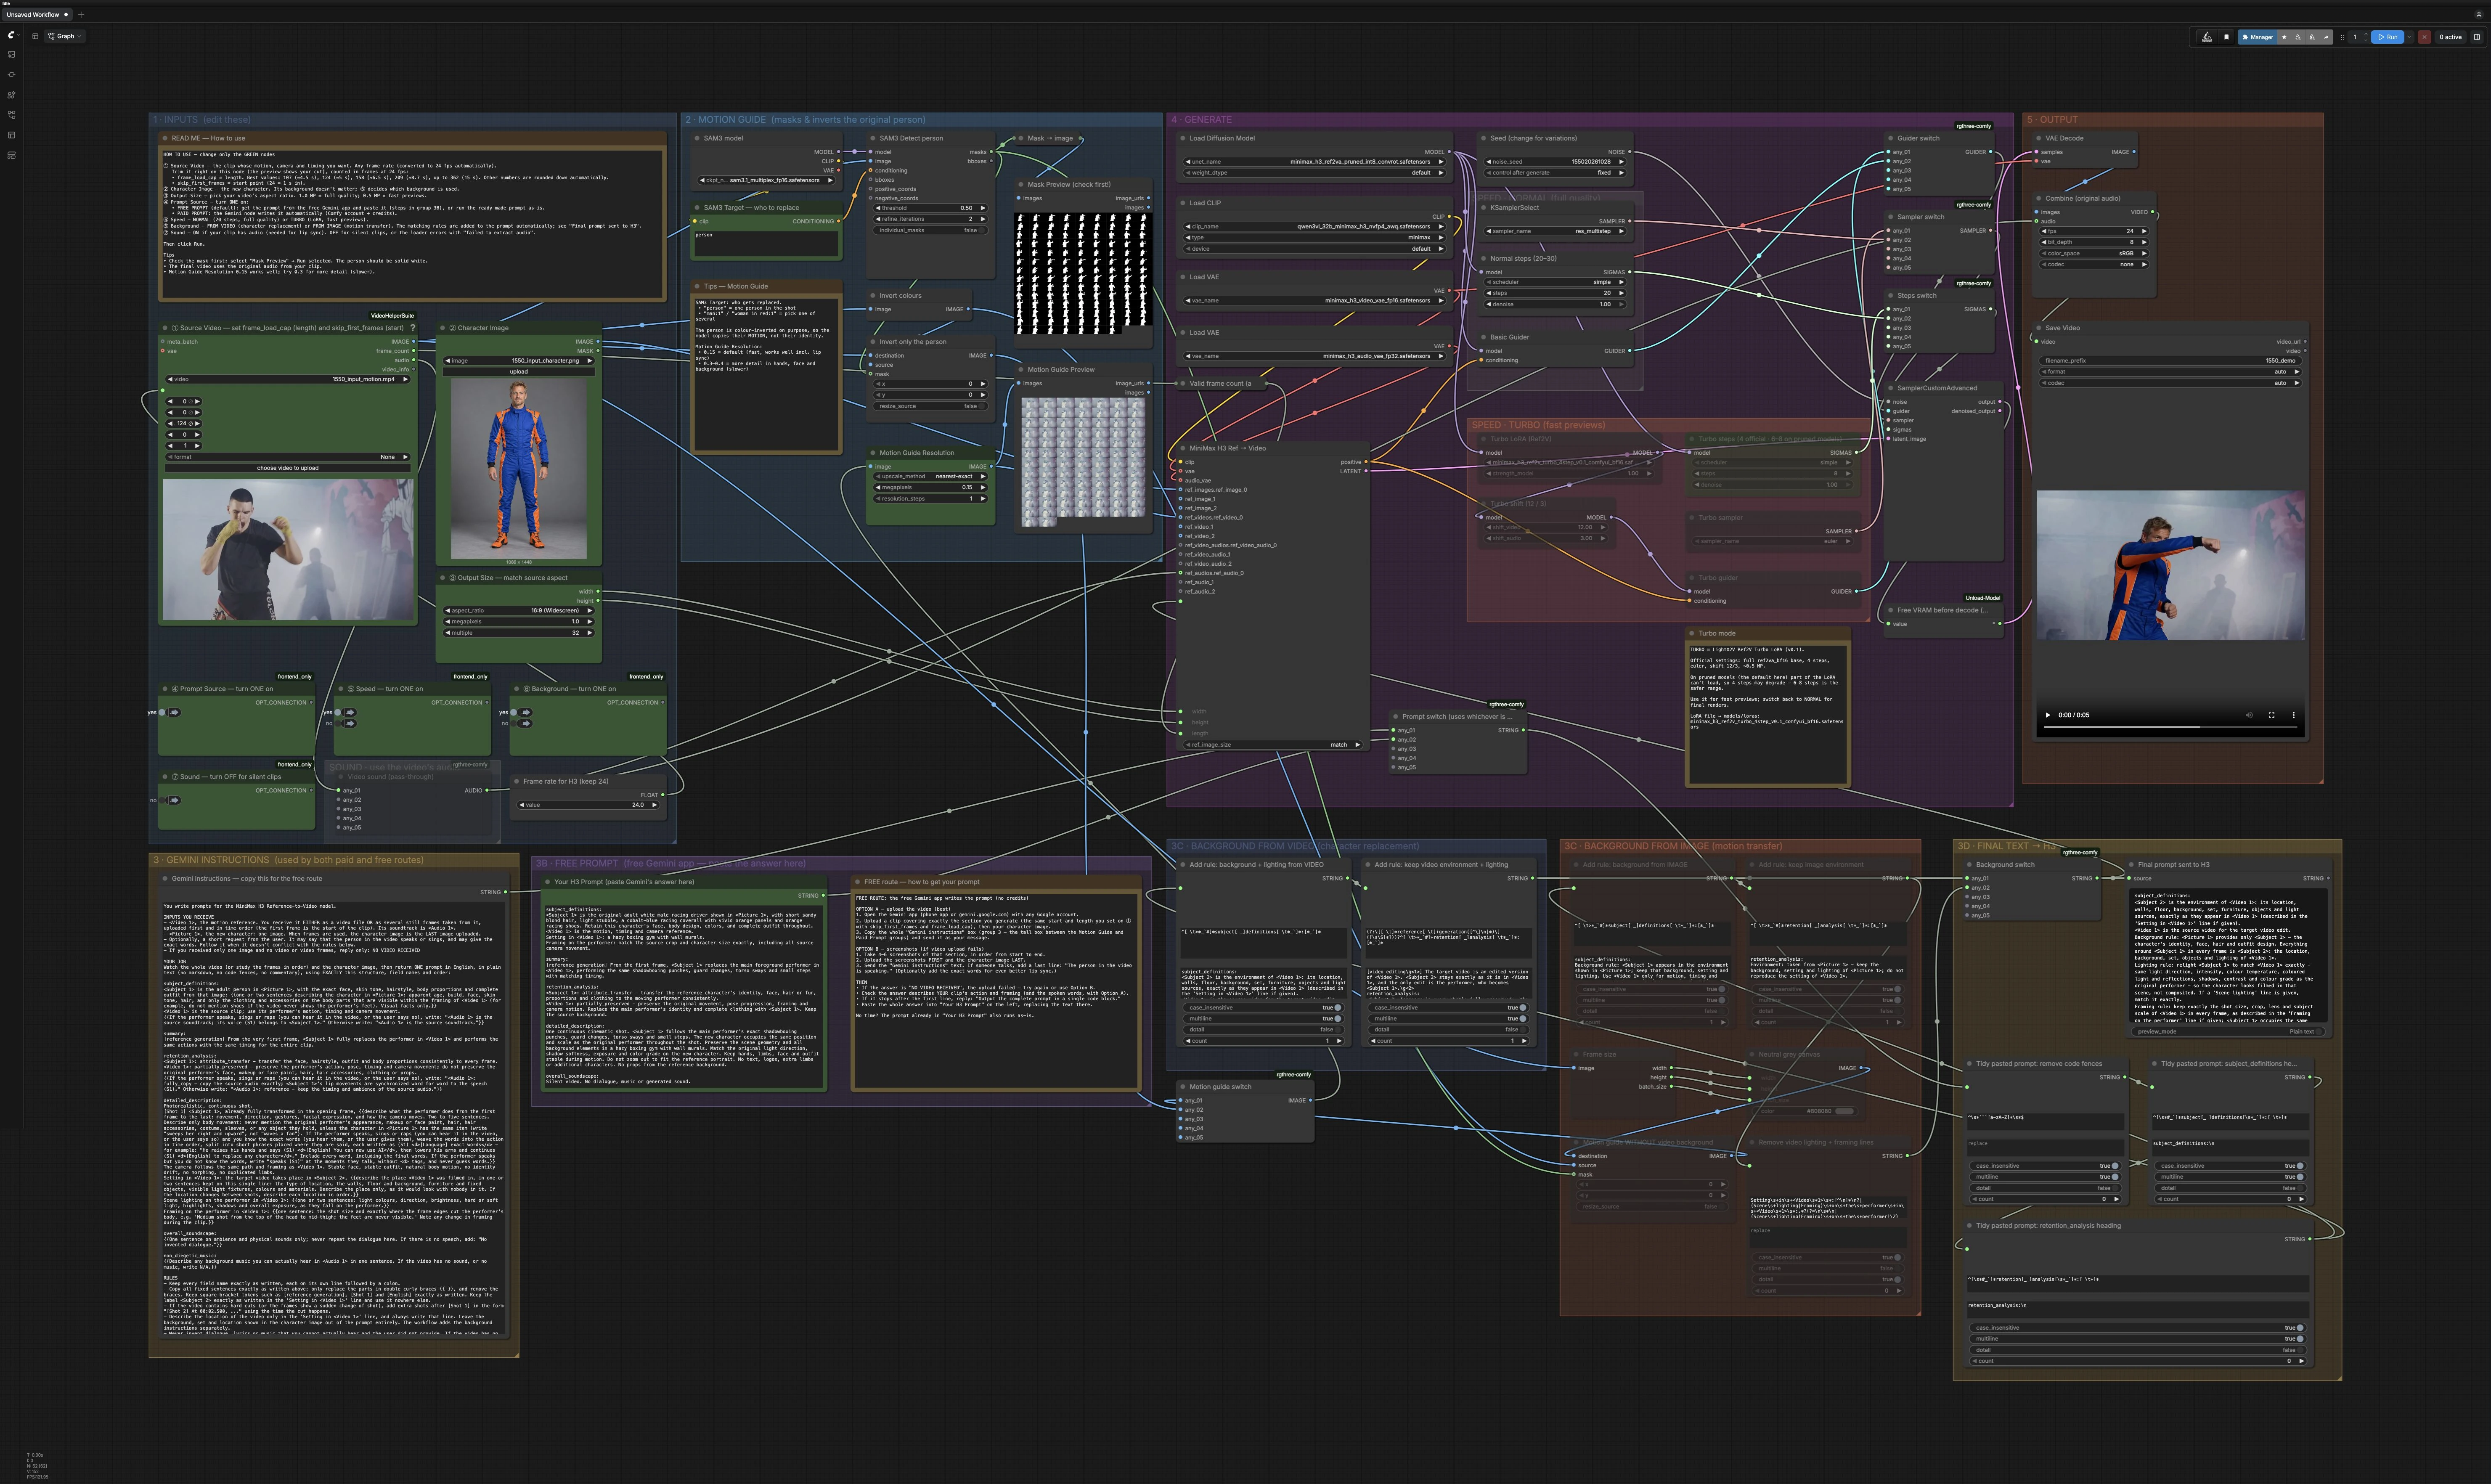Open the Graph dropdown in the breadcrumb
Viewport: 2491px width, 1484px height.
[66, 36]
